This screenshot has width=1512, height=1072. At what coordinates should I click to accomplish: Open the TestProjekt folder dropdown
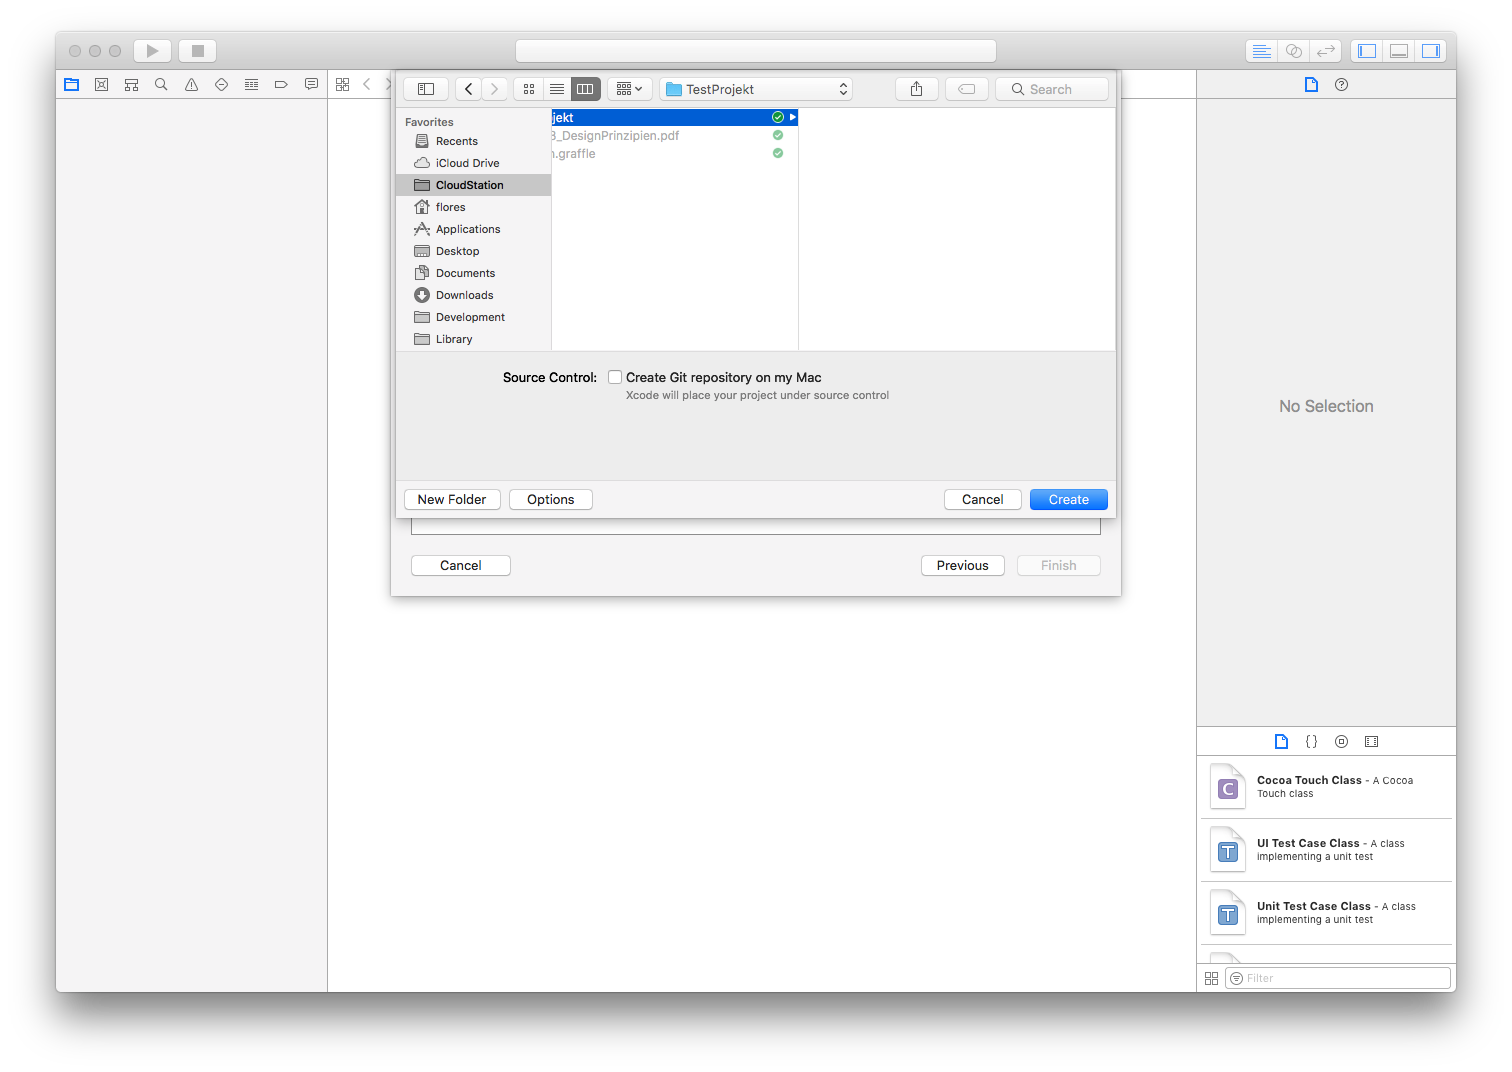point(755,88)
